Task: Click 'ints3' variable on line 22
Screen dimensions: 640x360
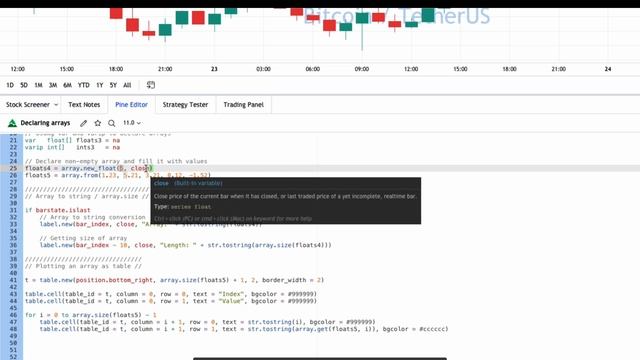Action: pyautogui.click(x=85, y=147)
